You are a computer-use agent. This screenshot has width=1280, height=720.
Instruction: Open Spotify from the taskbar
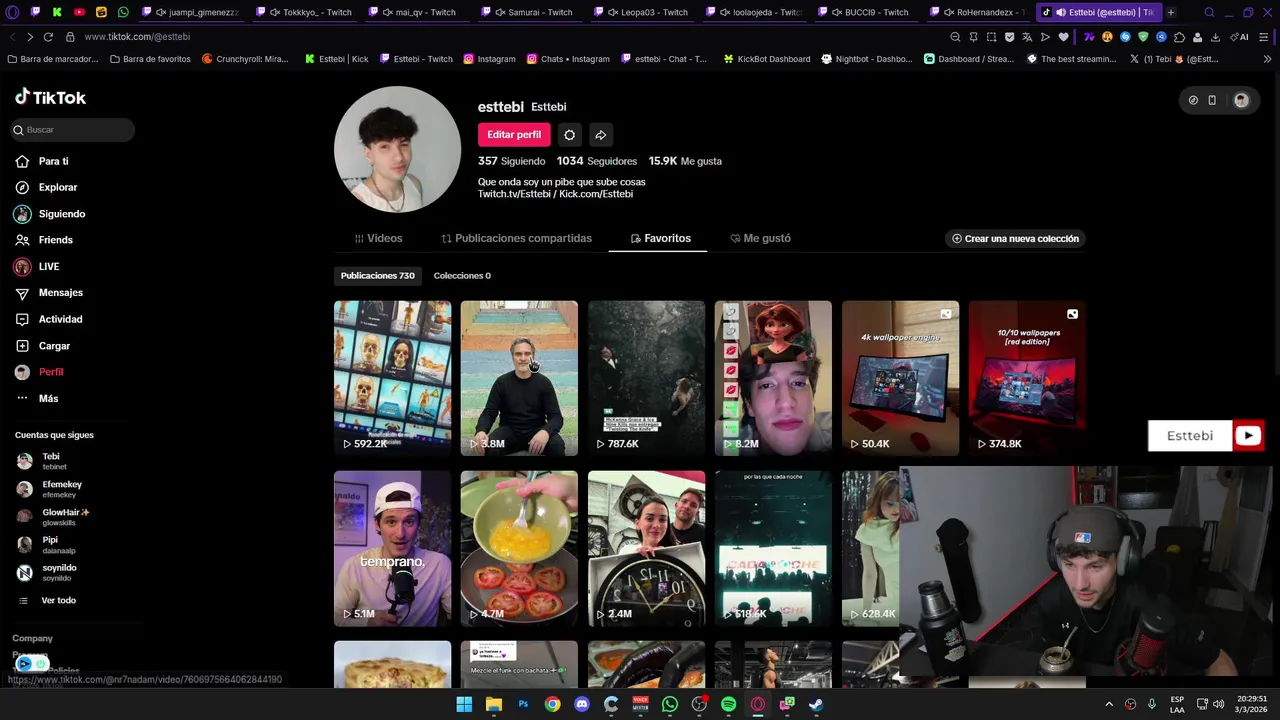click(x=728, y=704)
